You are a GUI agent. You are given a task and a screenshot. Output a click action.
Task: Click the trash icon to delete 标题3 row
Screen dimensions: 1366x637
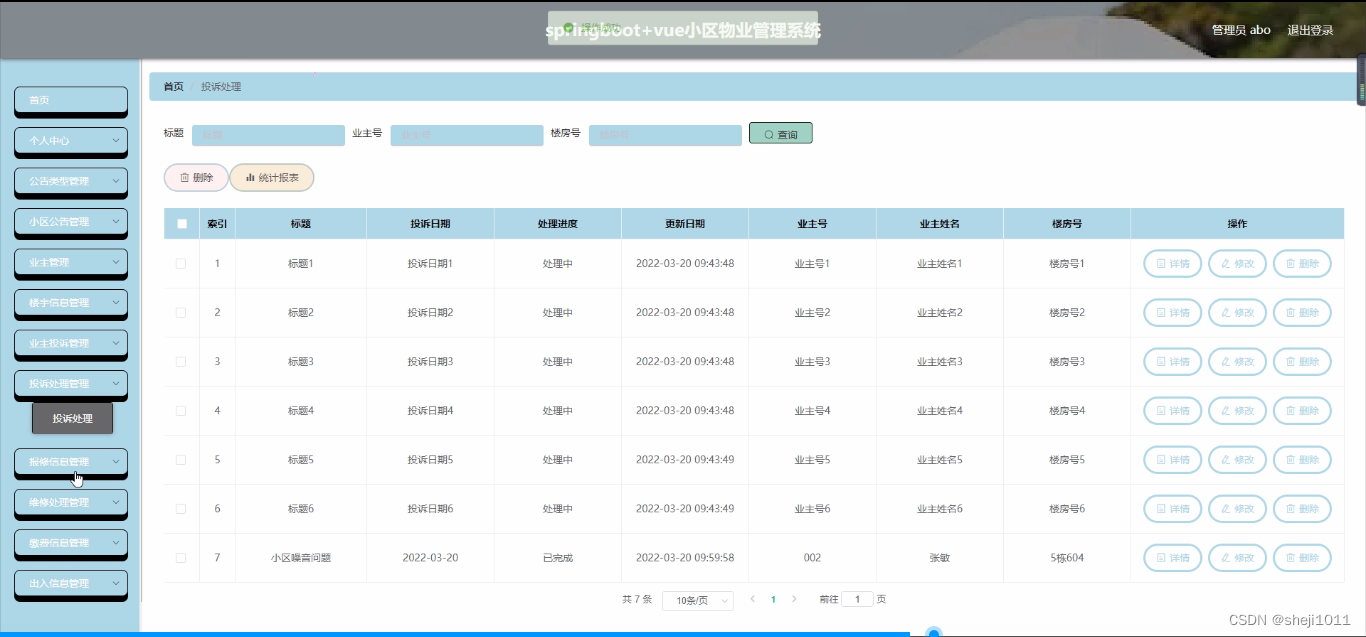pos(1291,361)
